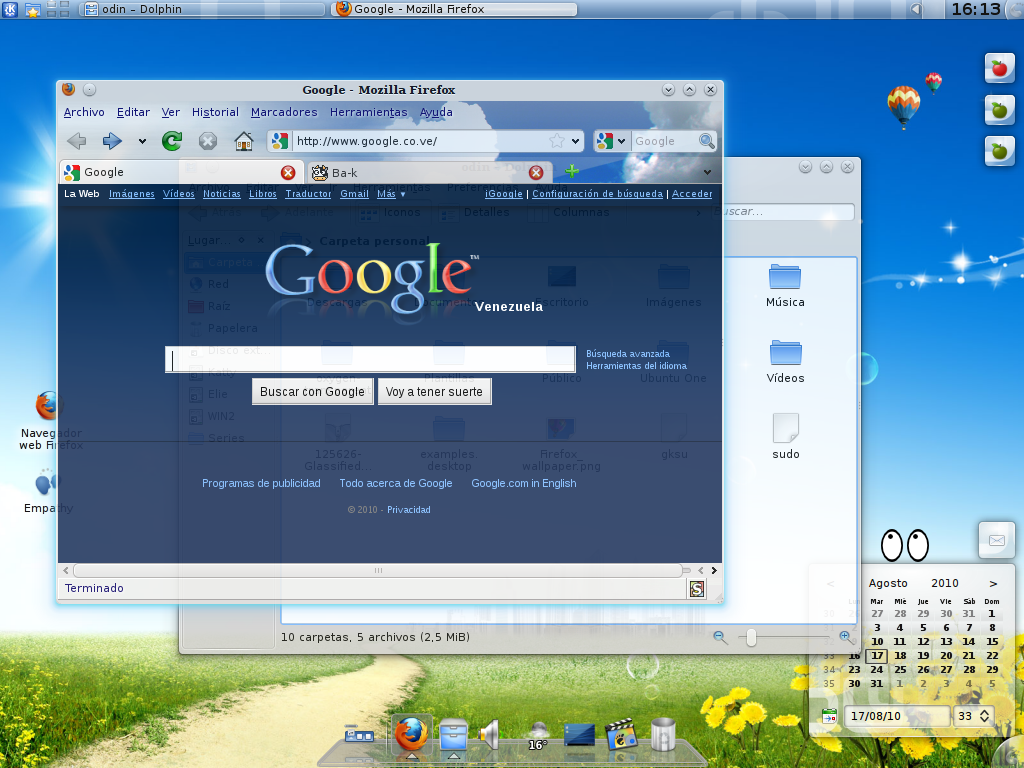Open the Editar menu
This screenshot has height=768, width=1024.
[133, 112]
